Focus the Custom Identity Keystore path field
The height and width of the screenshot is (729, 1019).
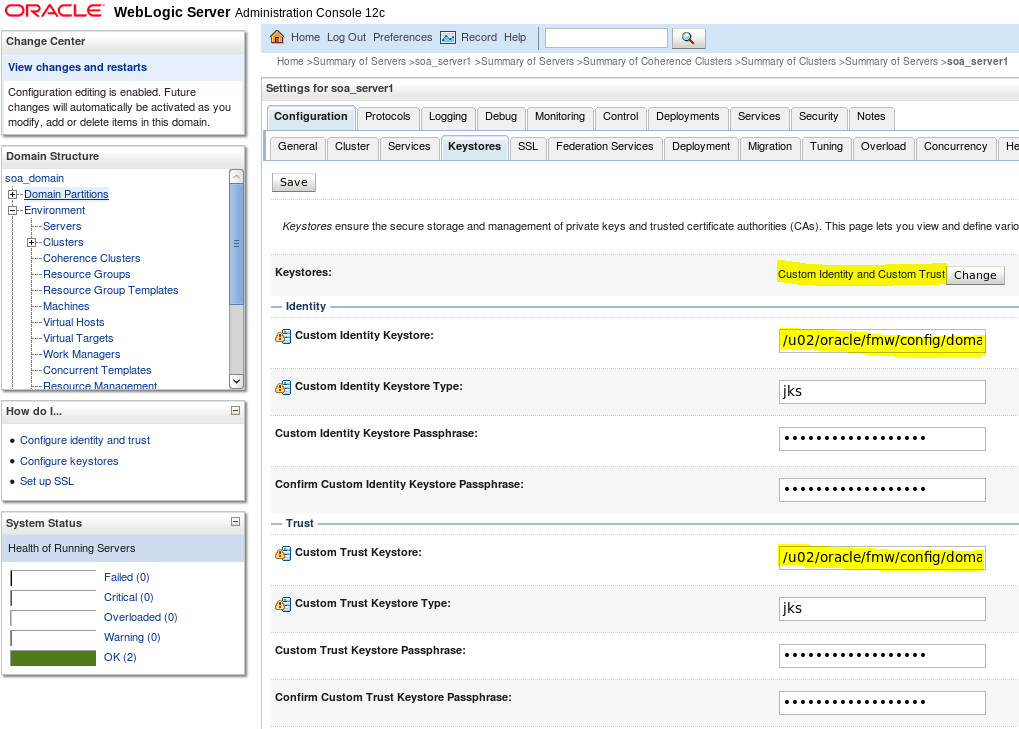point(882,341)
